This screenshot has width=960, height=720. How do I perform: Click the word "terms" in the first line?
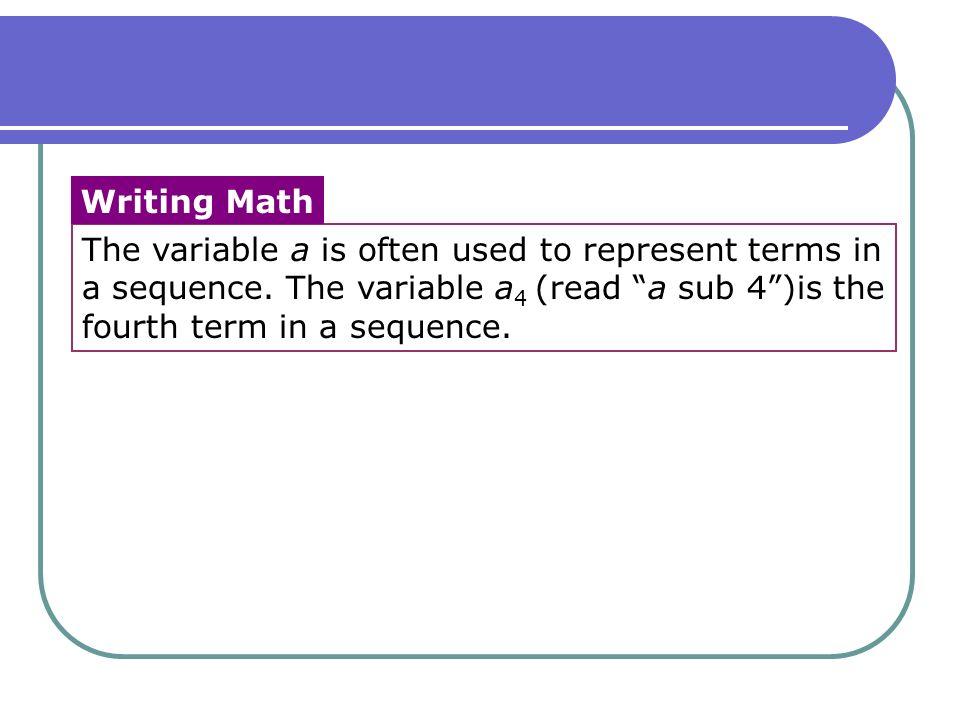tap(795, 250)
